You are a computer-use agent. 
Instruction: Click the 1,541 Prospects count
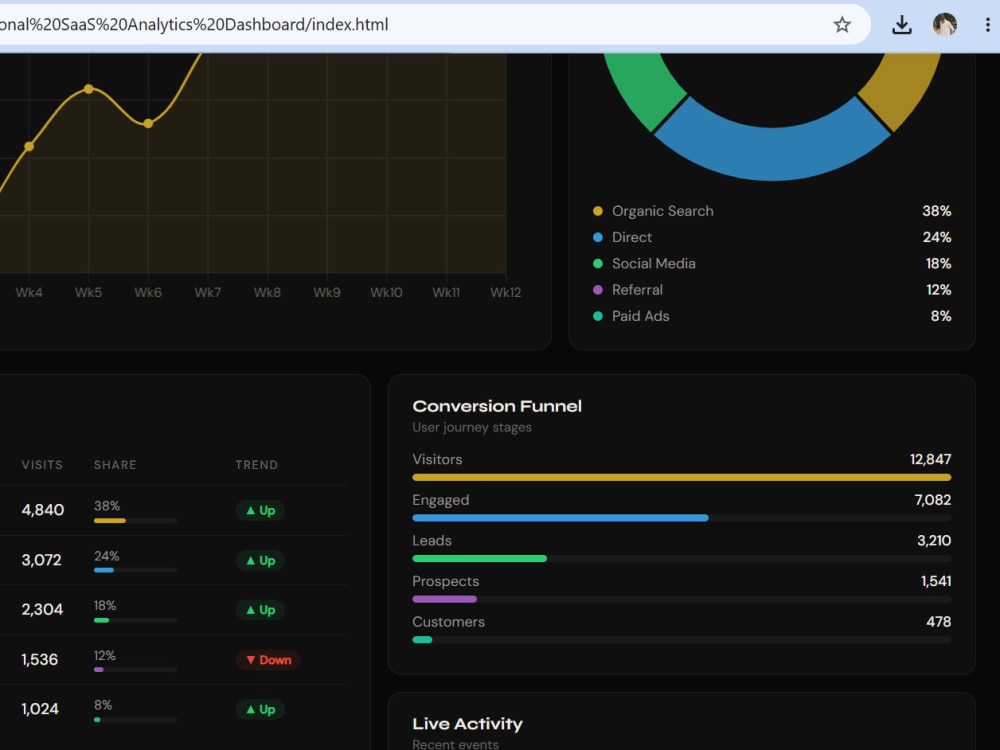coord(936,581)
